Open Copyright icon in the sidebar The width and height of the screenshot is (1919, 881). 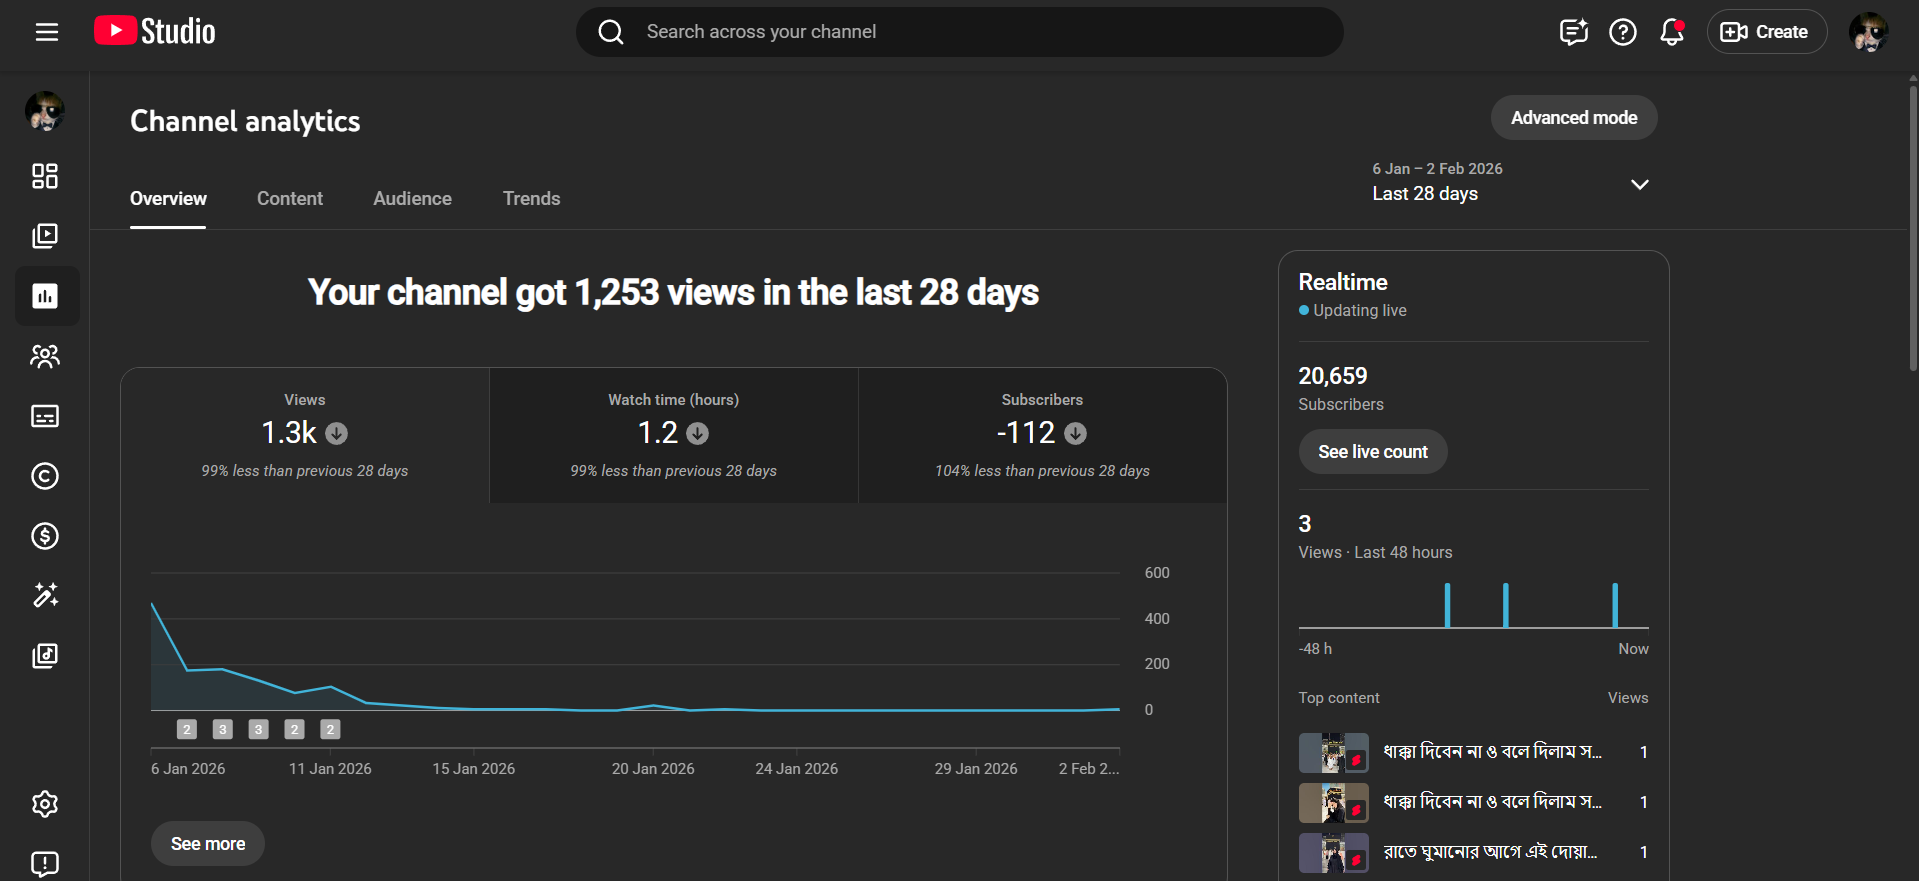click(45, 476)
